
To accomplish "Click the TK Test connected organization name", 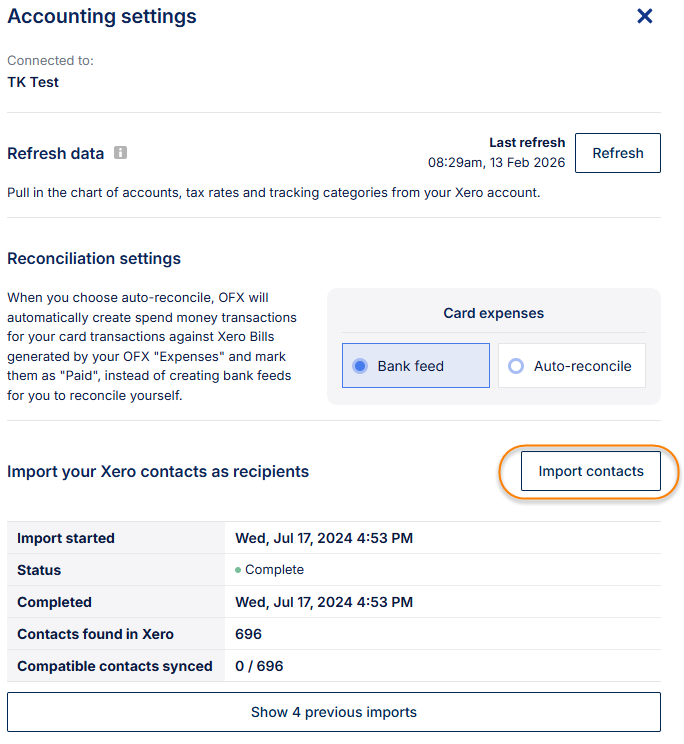I will tap(33, 82).
